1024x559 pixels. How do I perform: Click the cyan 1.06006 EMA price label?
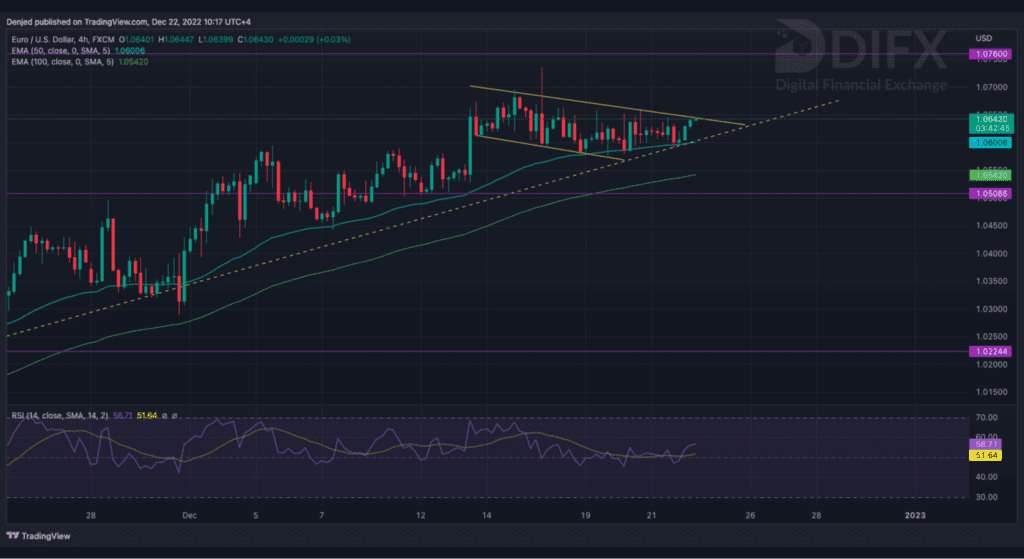988,143
